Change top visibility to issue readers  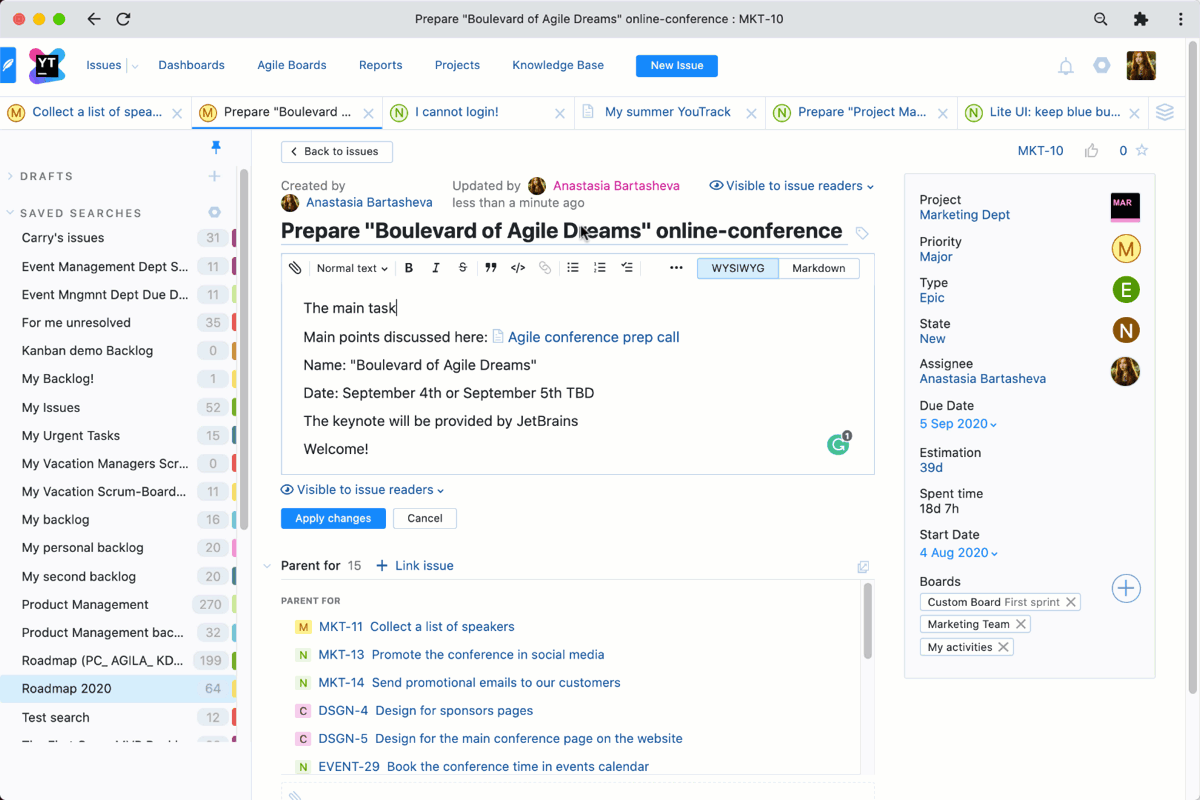tap(791, 186)
